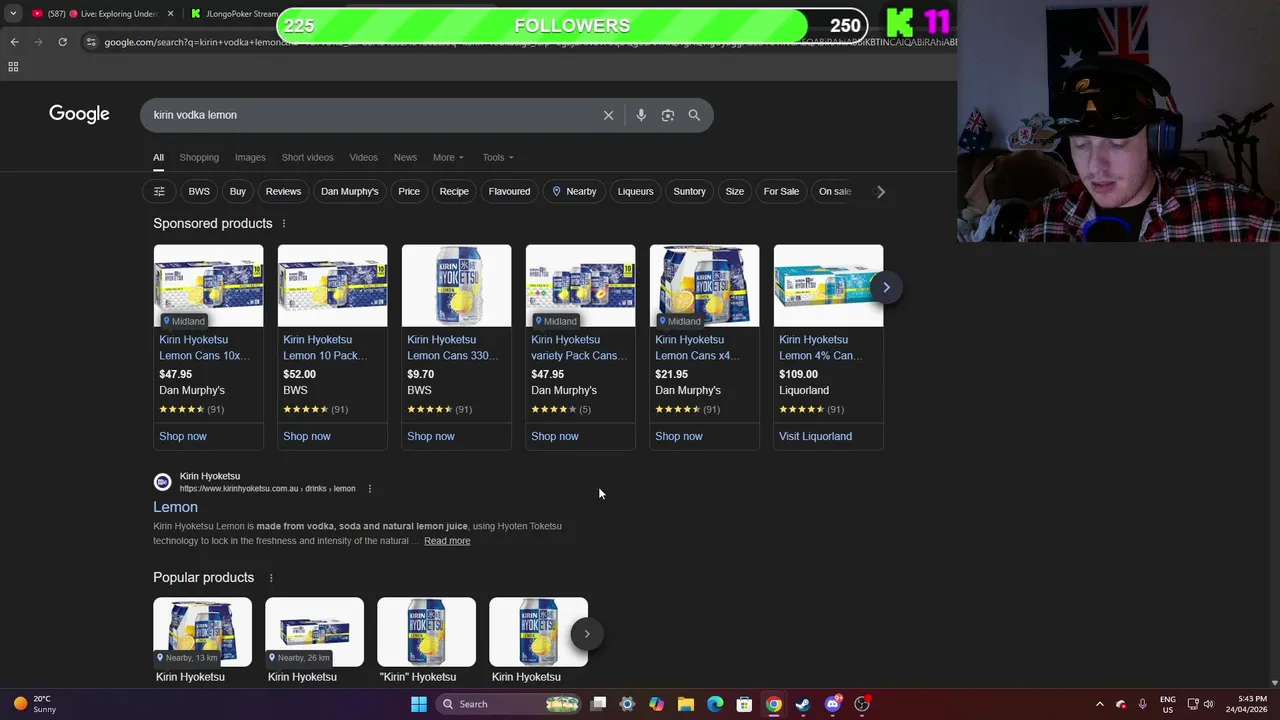Viewport: 1280px width, 720px height.
Task: Apply the Reviews filter chip
Action: click(x=283, y=191)
